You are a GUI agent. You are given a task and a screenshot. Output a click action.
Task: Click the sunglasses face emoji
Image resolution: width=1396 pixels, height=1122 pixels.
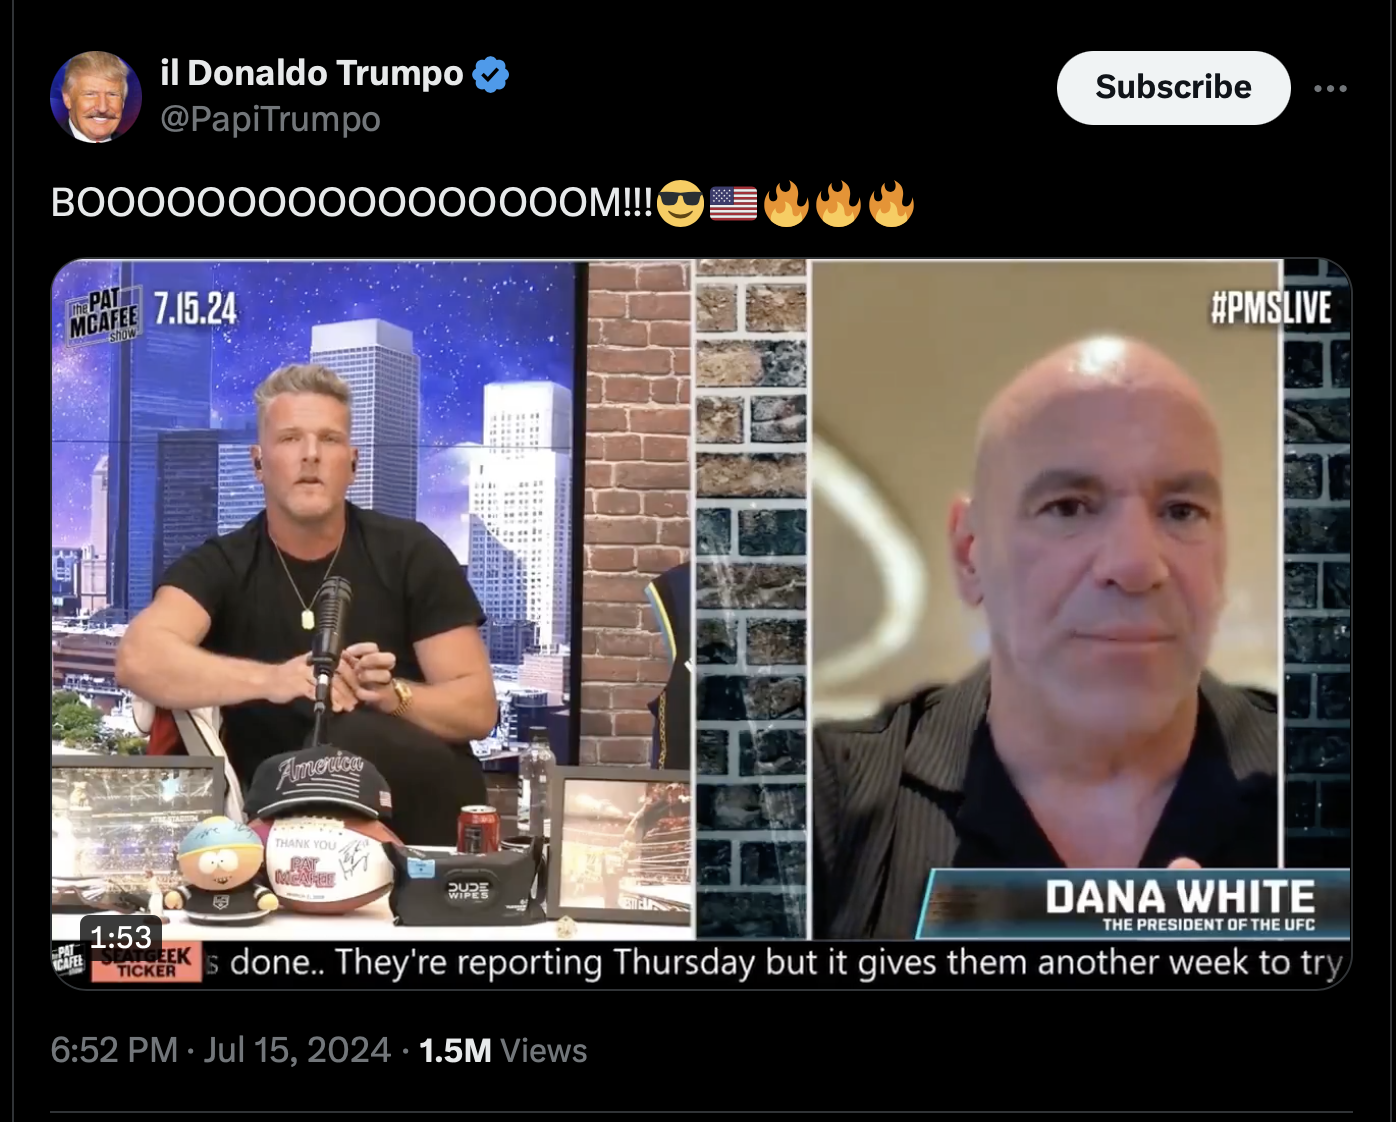click(x=681, y=203)
